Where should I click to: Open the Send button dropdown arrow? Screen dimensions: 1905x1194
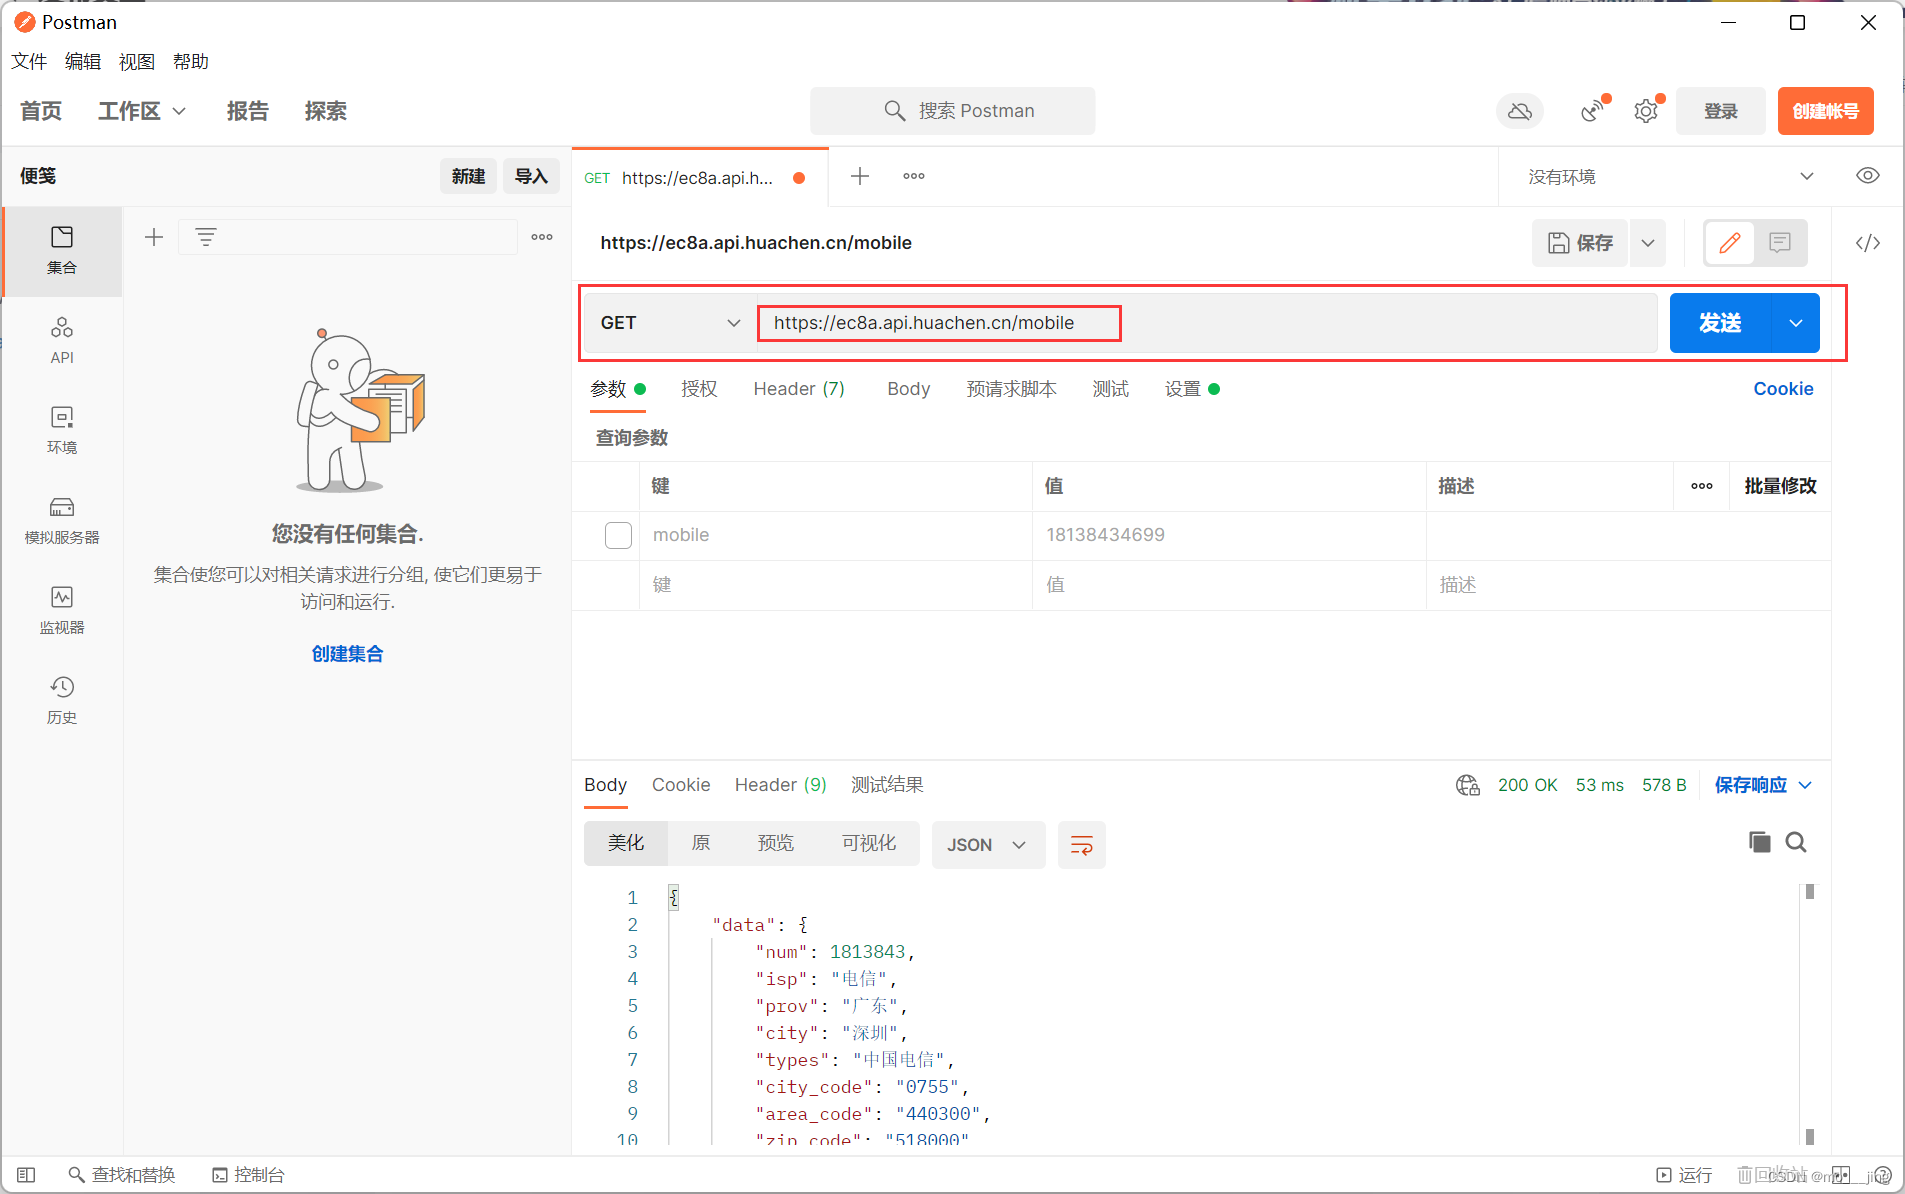(1796, 323)
